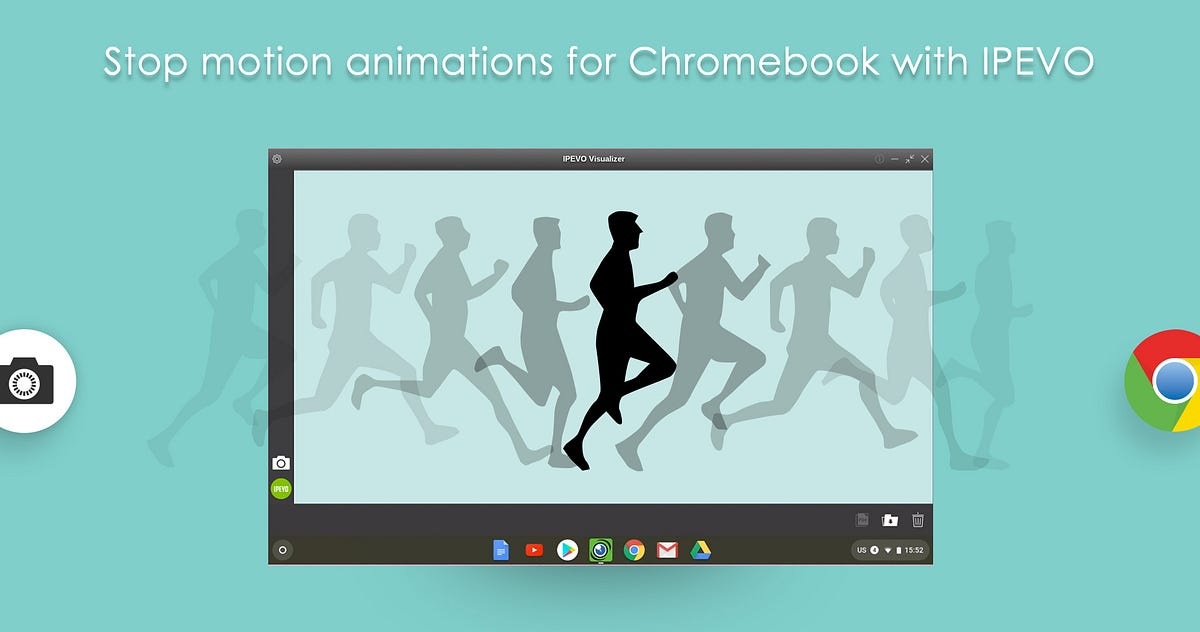Take a snapshot with the camera icon
Screen dimensions: 1200x632
click(x=281, y=463)
